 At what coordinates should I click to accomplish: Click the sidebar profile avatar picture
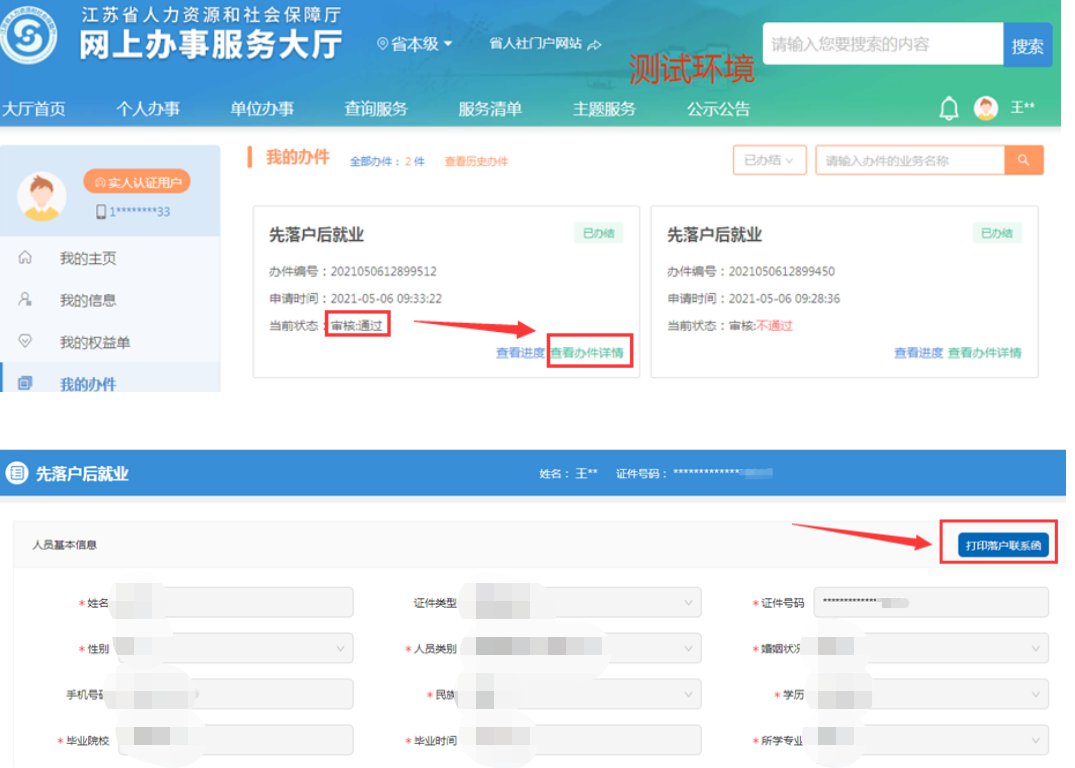(x=42, y=195)
